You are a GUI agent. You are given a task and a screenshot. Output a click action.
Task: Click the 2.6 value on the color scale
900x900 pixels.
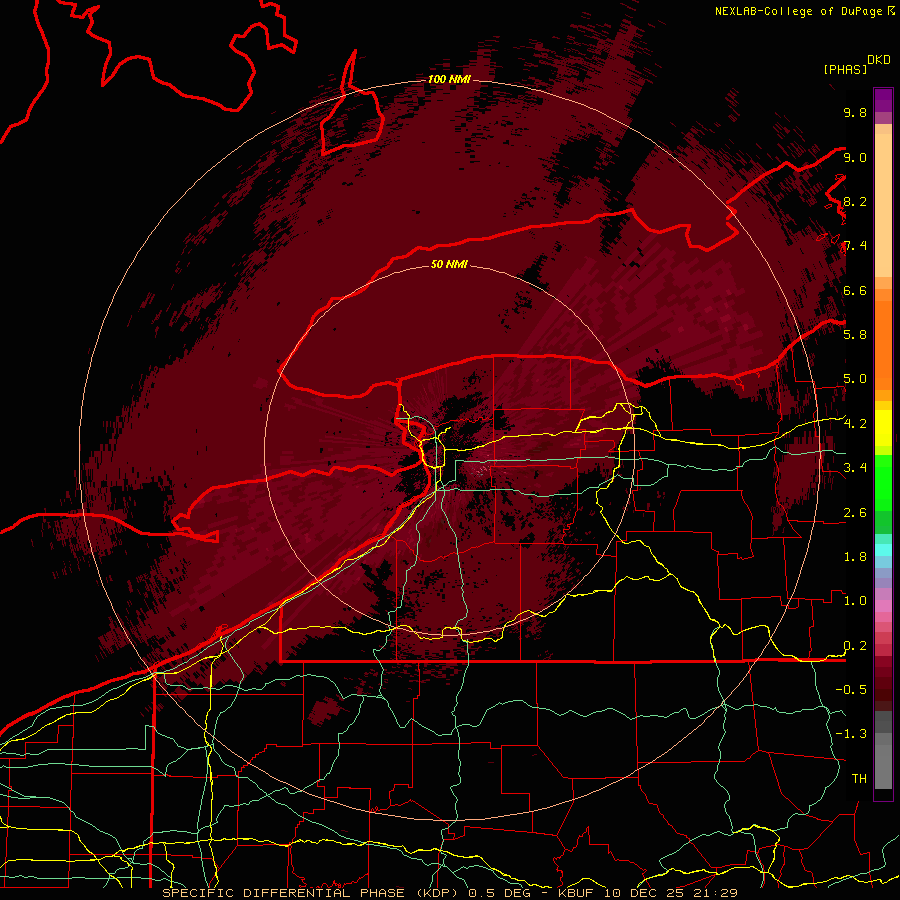coord(855,513)
